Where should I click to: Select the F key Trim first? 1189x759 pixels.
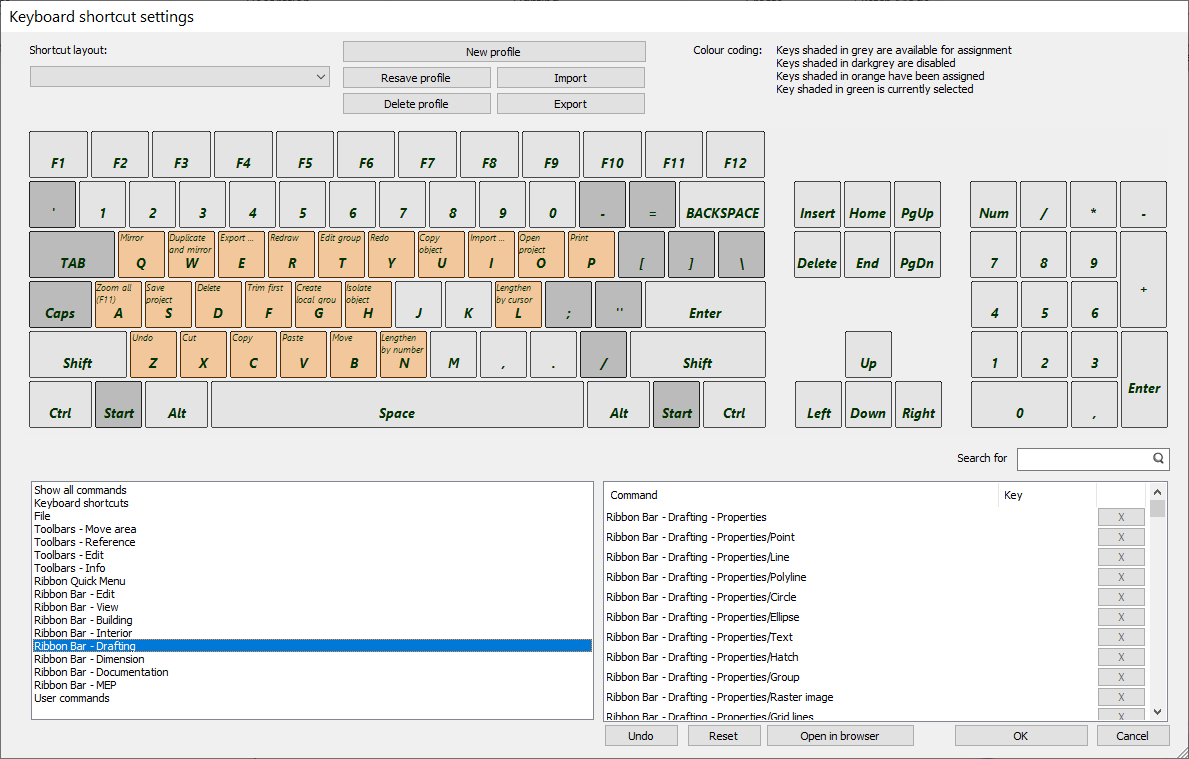[x=268, y=304]
